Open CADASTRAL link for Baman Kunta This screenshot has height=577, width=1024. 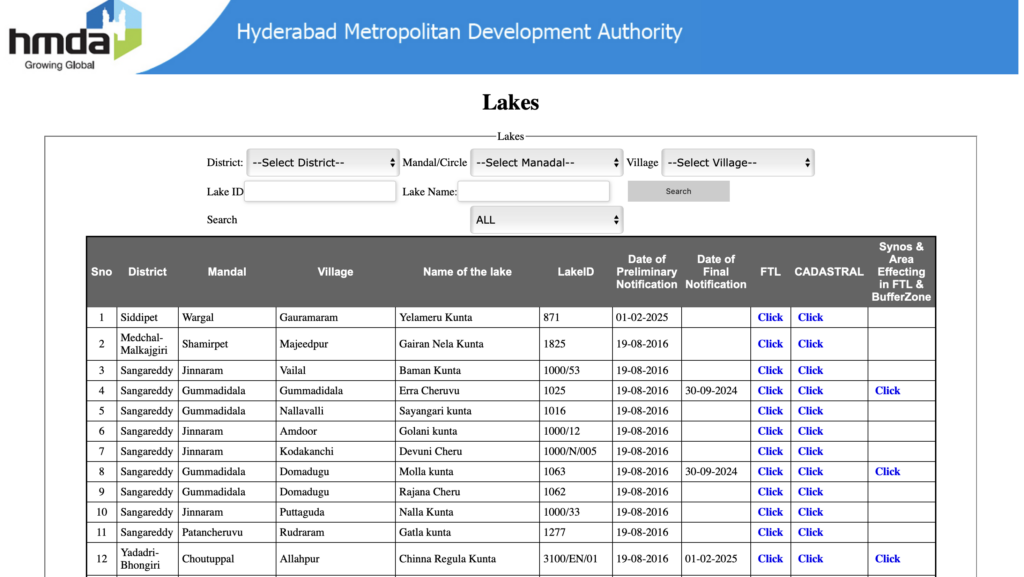coord(810,370)
